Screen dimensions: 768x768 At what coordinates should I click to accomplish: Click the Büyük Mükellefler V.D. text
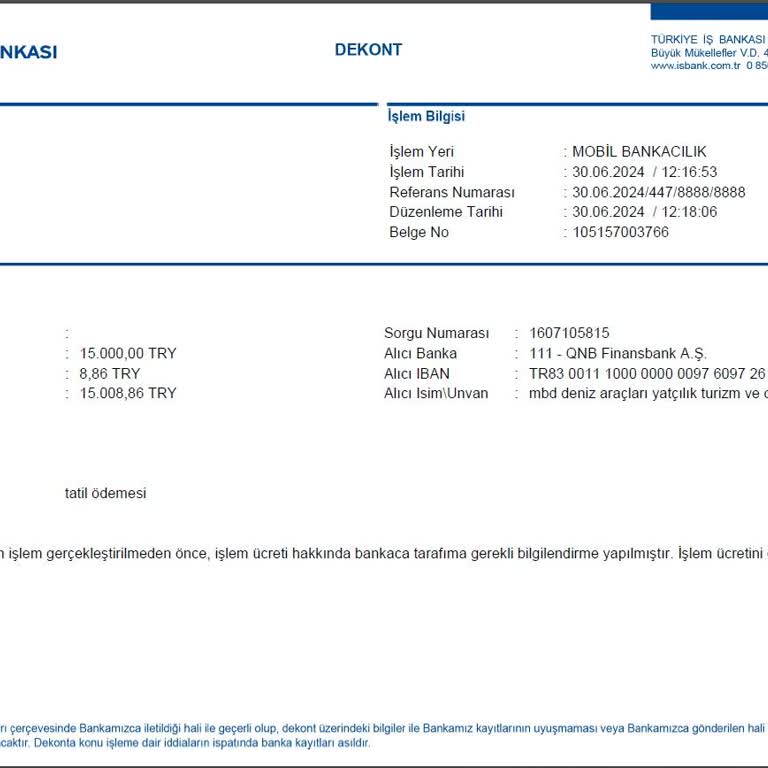click(x=705, y=53)
